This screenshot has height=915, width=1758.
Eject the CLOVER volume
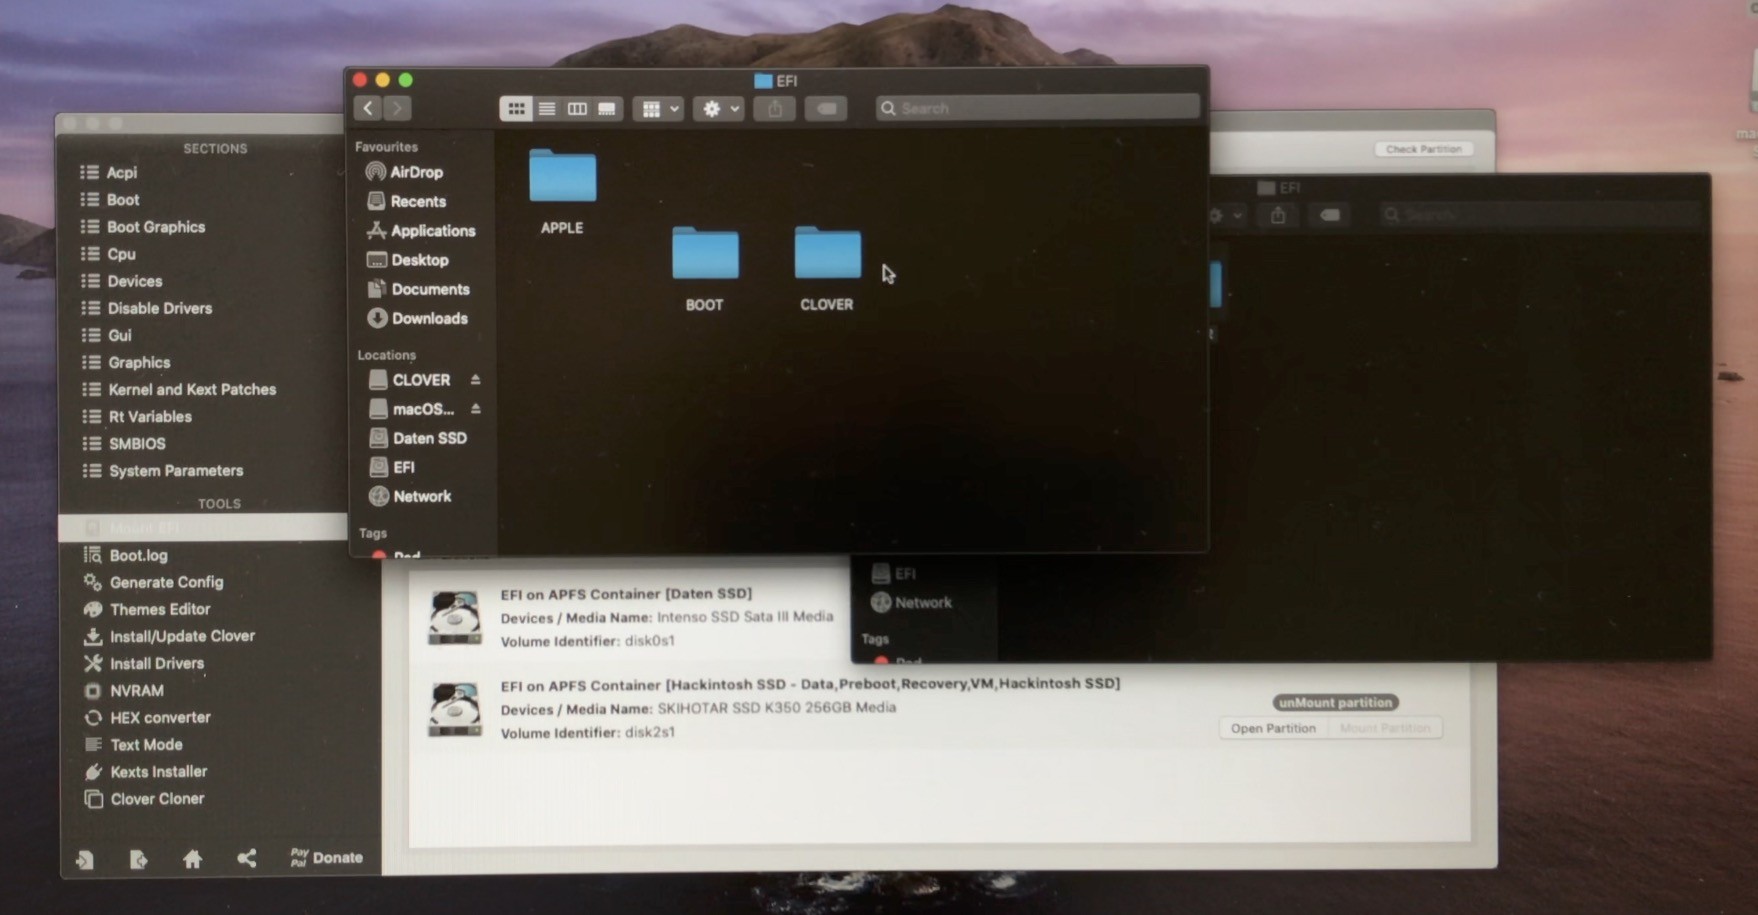click(476, 380)
